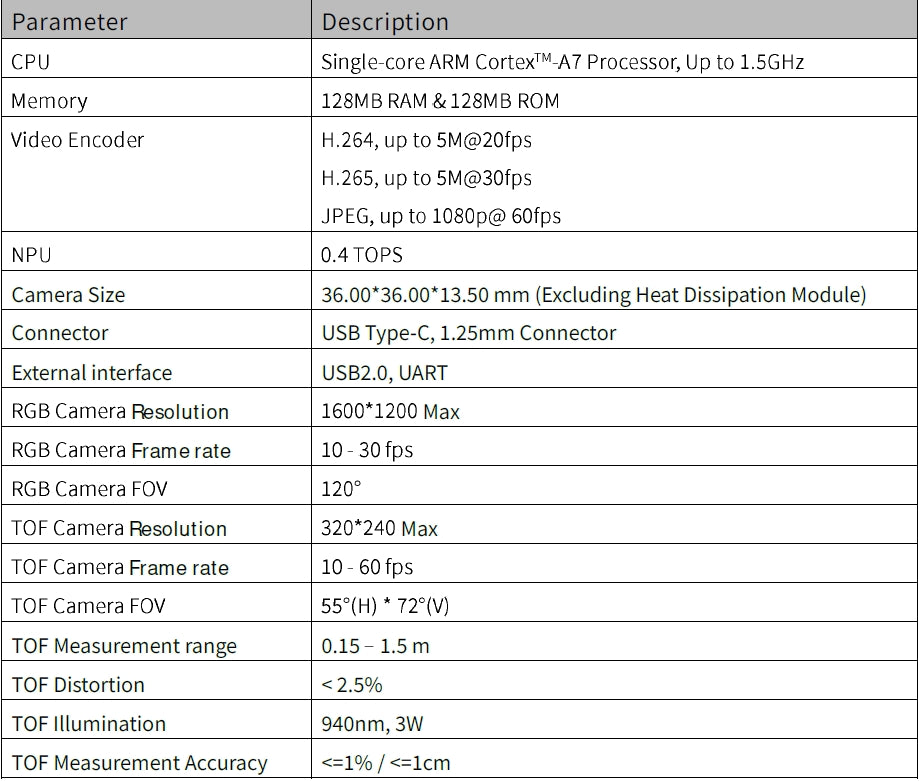Click the 1600*1200 Max resolution value
This screenshot has width=919, height=781.
click(390, 411)
